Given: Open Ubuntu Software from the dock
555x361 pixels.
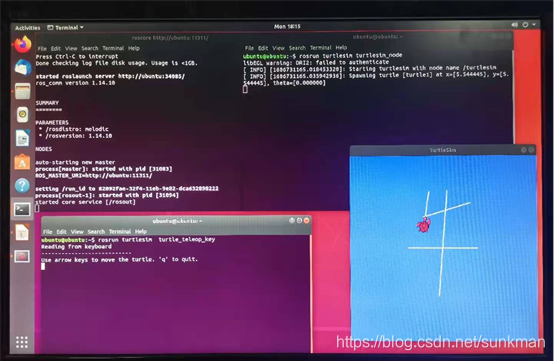Looking at the screenshot, I should click(22, 162).
